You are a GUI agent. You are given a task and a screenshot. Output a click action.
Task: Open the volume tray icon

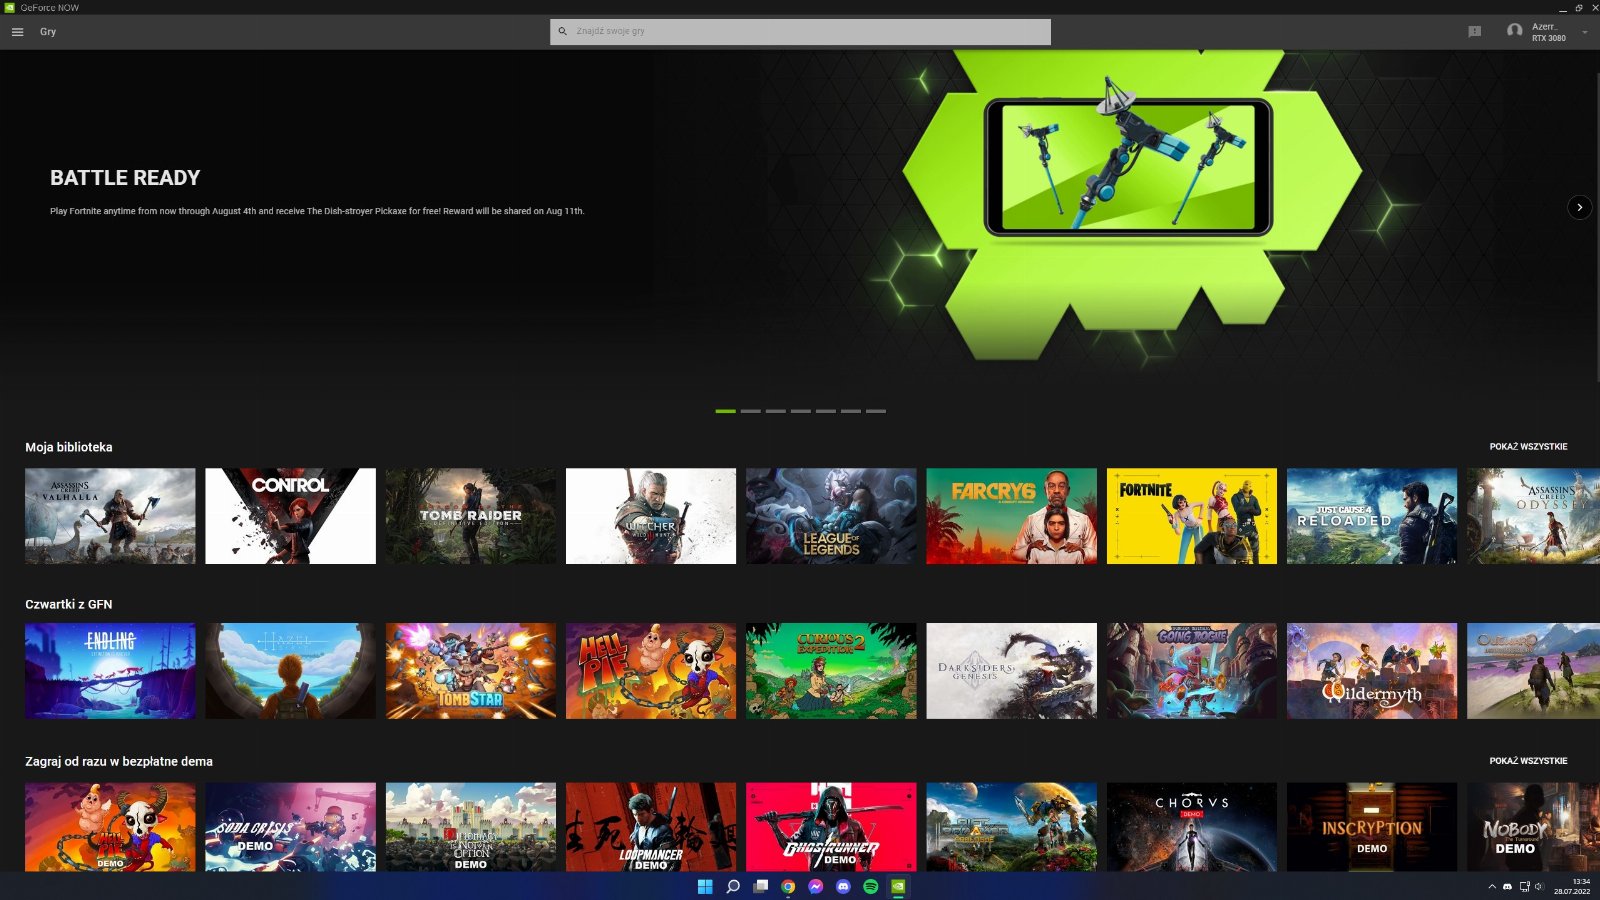click(1539, 886)
